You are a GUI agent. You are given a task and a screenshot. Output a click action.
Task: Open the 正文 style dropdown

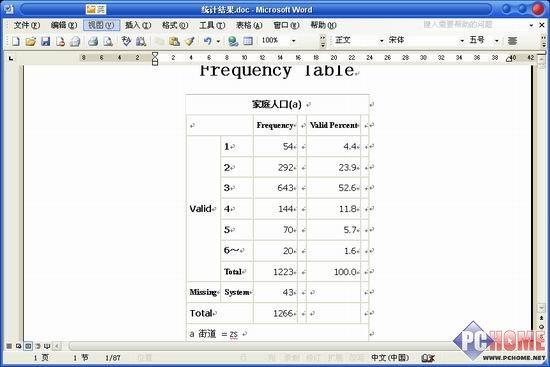click(381, 41)
